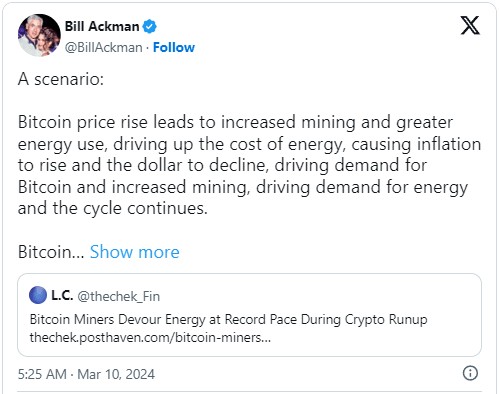The image size is (499, 394).
Task: Open L.C.'s round blue avatar
Action: [38, 295]
